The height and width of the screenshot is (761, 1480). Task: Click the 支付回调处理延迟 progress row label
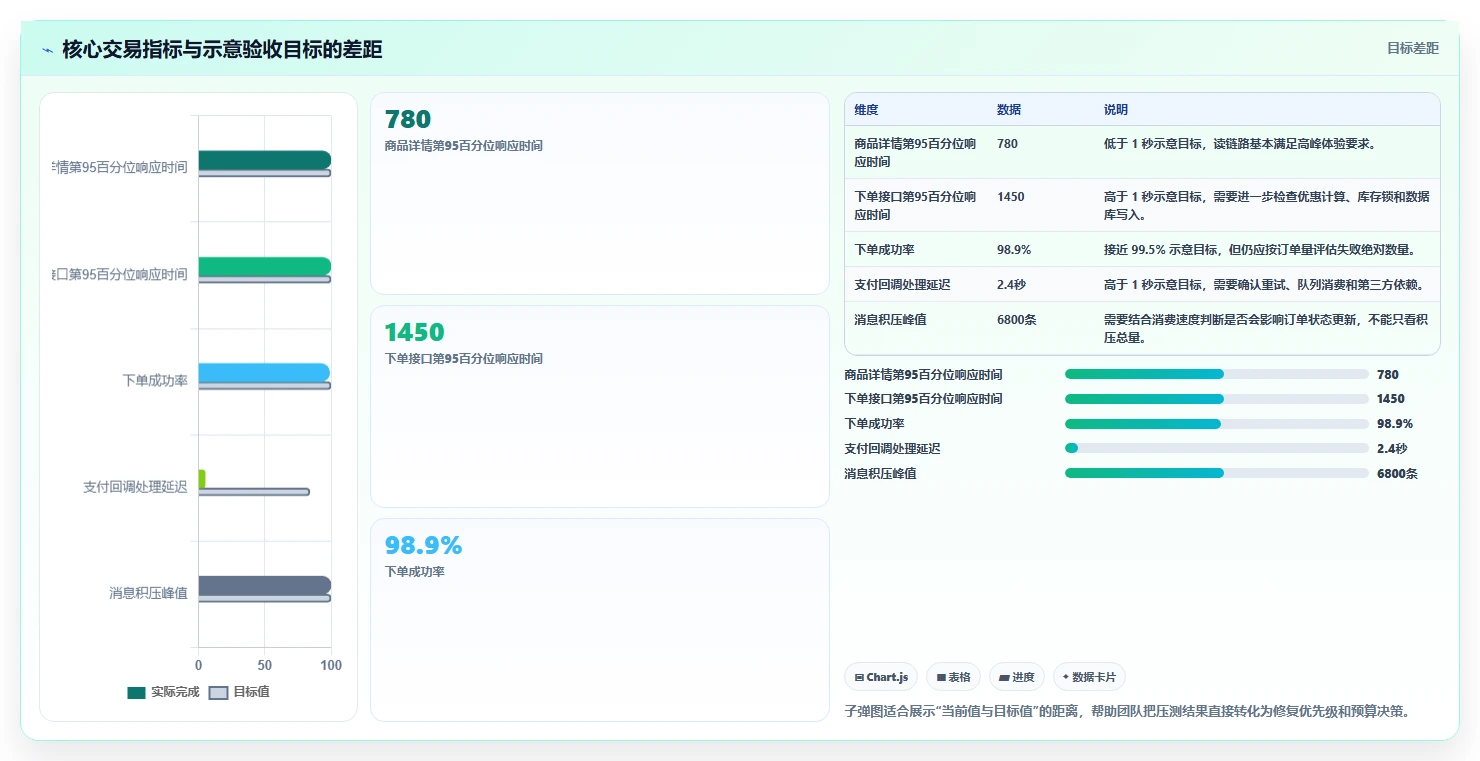(x=892, y=449)
